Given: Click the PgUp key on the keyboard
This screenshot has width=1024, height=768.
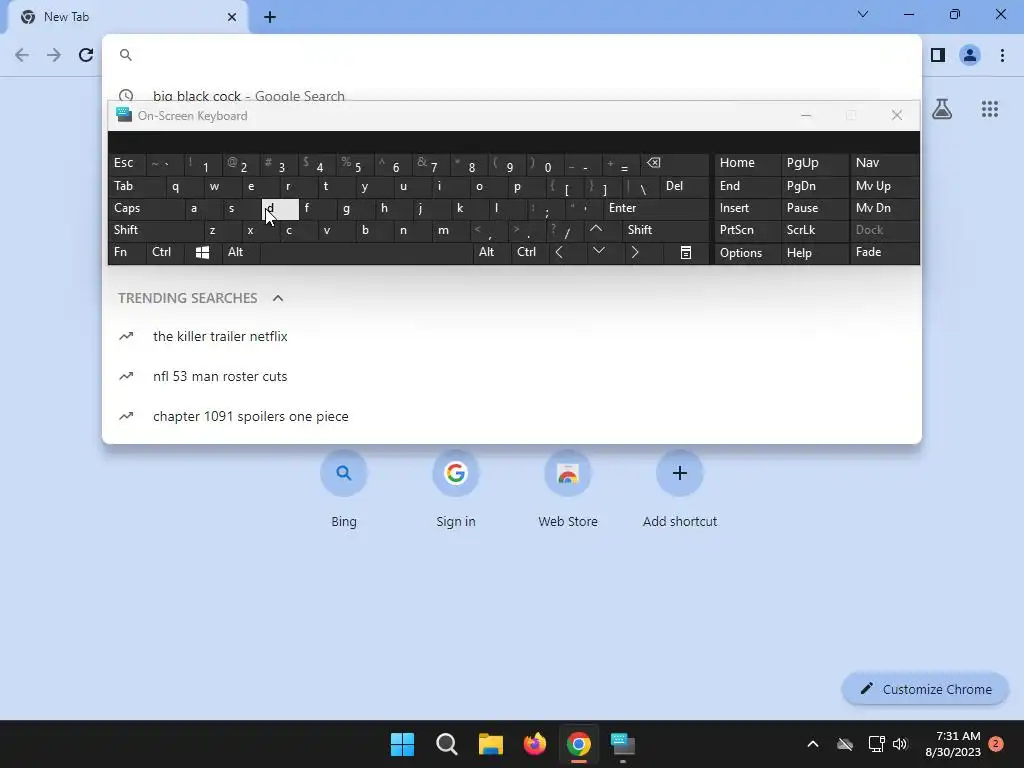Looking at the screenshot, I should [814, 164].
